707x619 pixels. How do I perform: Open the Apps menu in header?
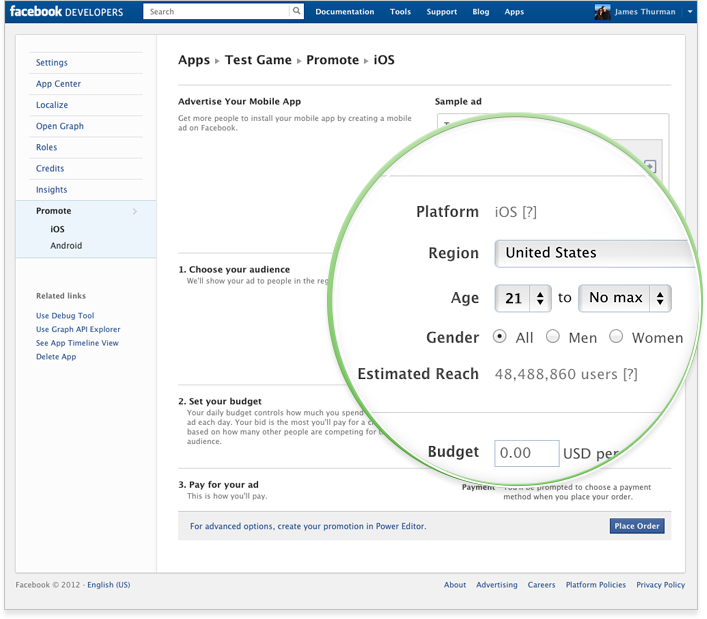[514, 12]
